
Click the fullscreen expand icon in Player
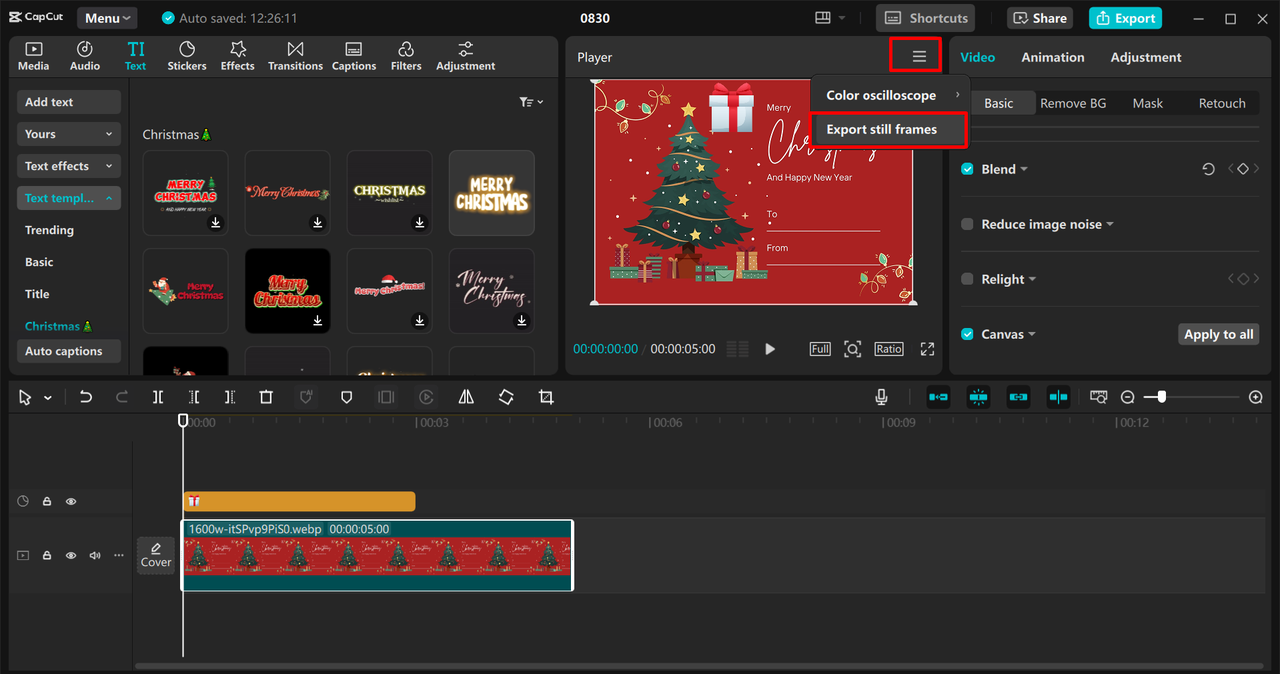pyautogui.click(x=927, y=349)
